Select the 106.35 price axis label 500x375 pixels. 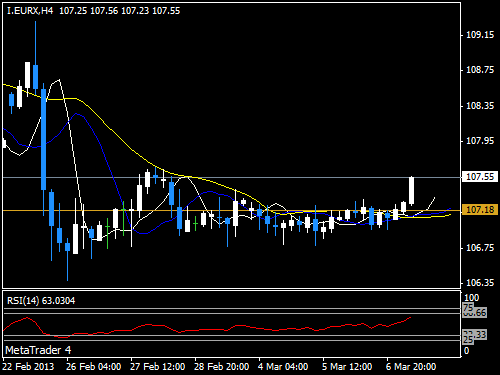pos(480,283)
